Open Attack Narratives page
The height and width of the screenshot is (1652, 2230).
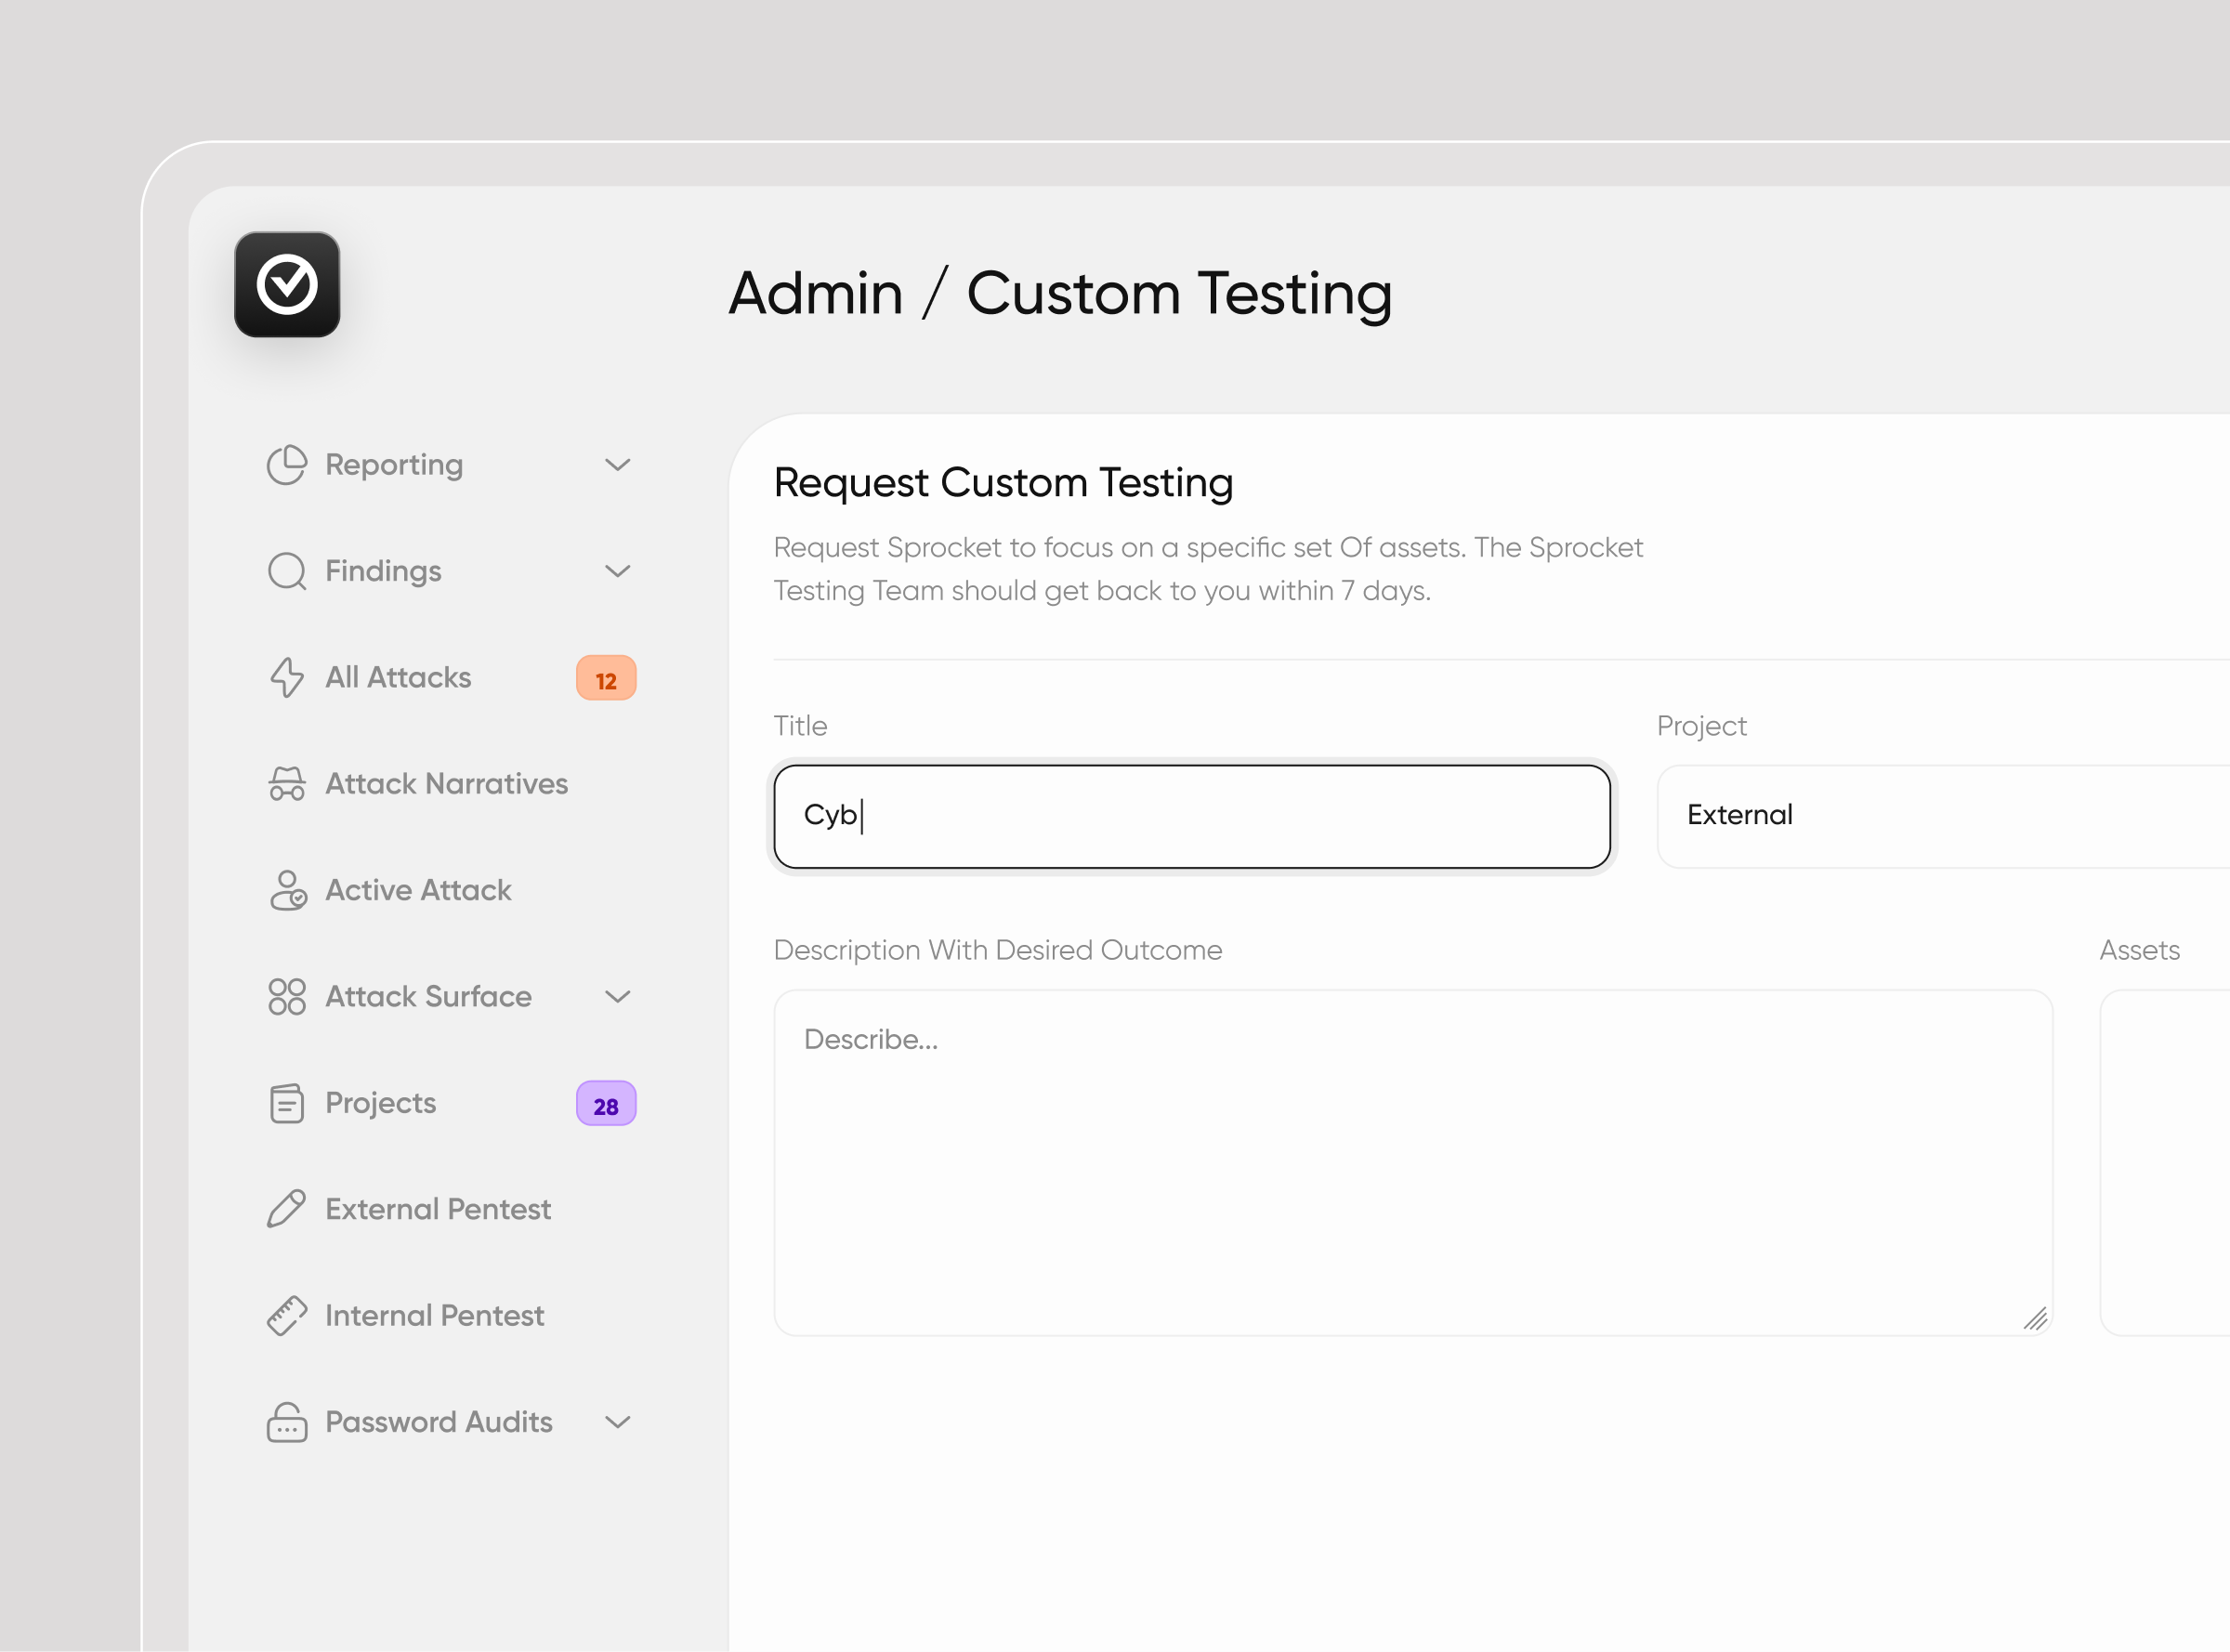pyautogui.click(x=446, y=784)
